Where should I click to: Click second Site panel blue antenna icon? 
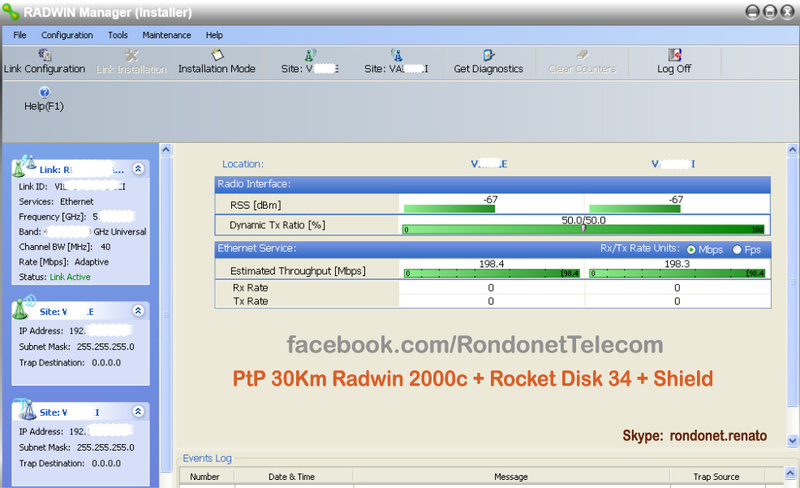pyautogui.click(x=24, y=408)
